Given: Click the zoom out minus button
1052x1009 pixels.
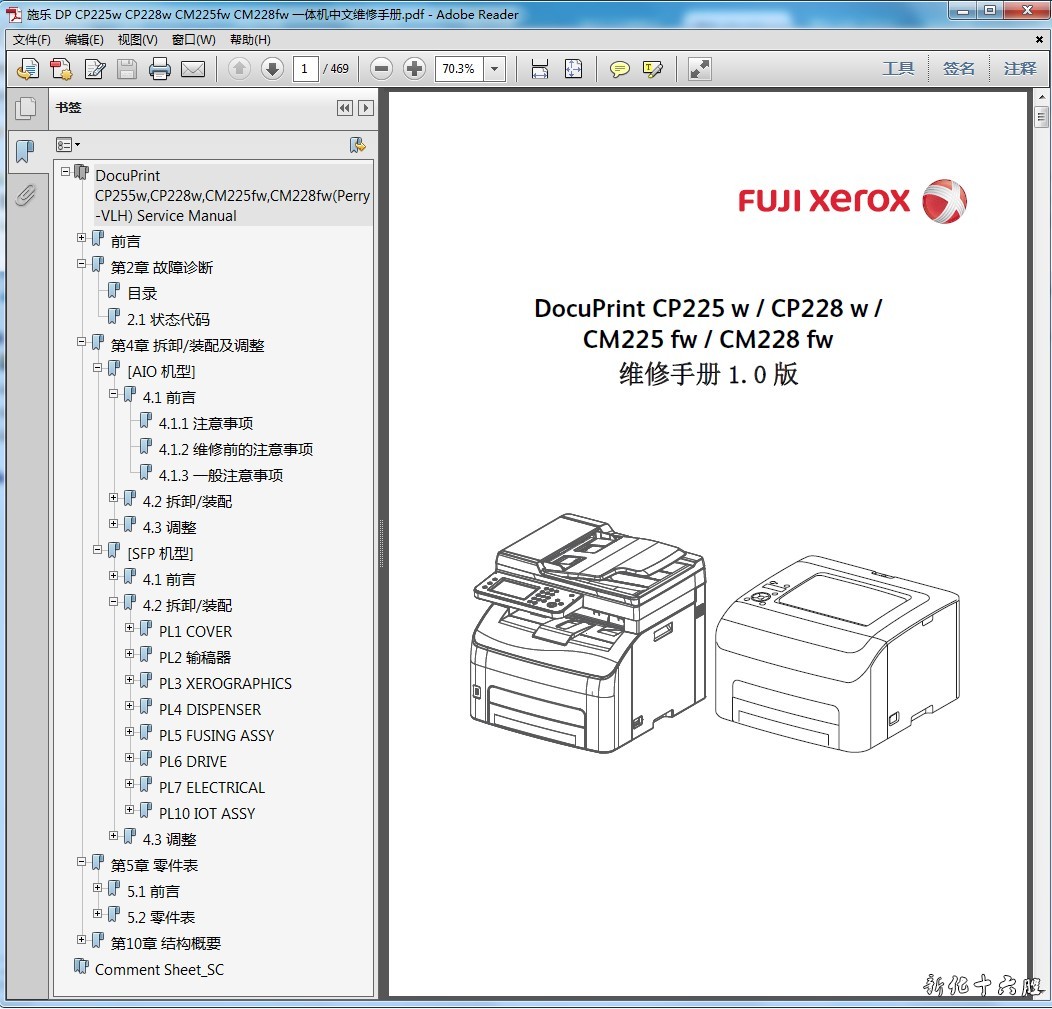Looking at the screenshot, I should pos(381,69).
